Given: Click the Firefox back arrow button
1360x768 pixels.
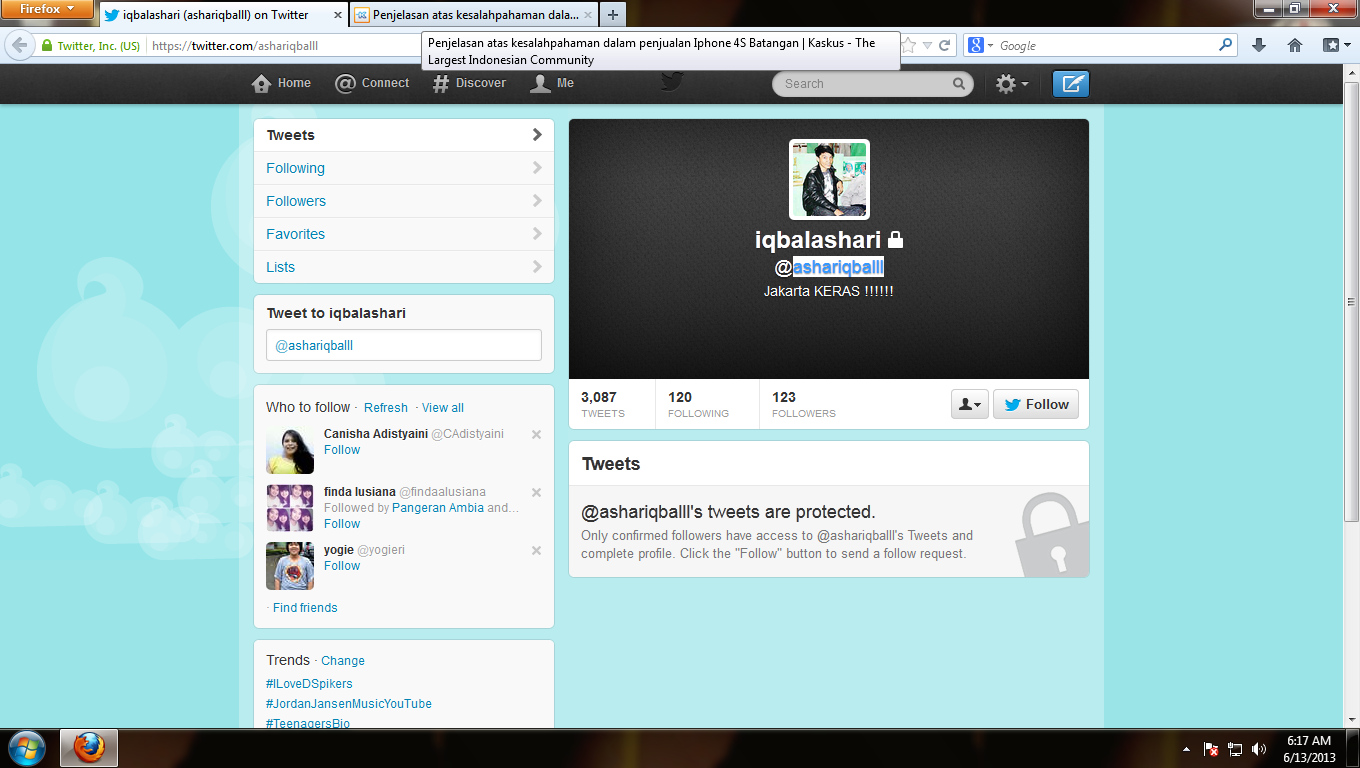Looking at the screenshot, I should pos(19,46).
